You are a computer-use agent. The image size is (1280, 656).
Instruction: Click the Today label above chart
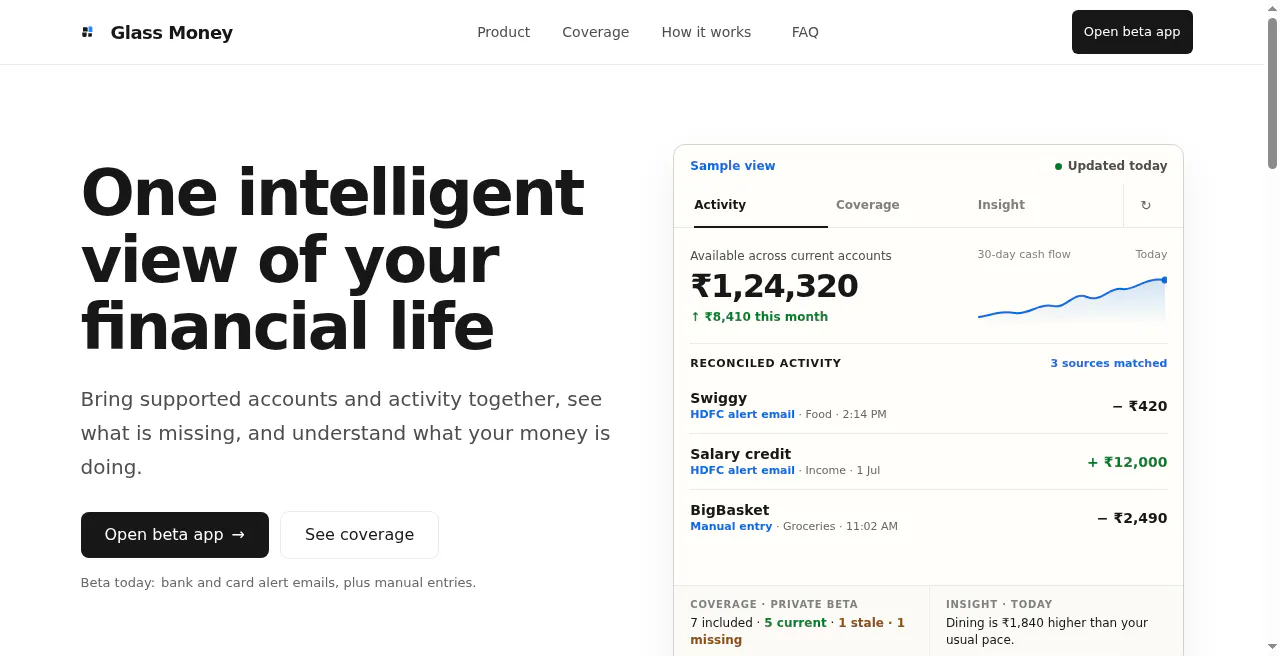1151,255
